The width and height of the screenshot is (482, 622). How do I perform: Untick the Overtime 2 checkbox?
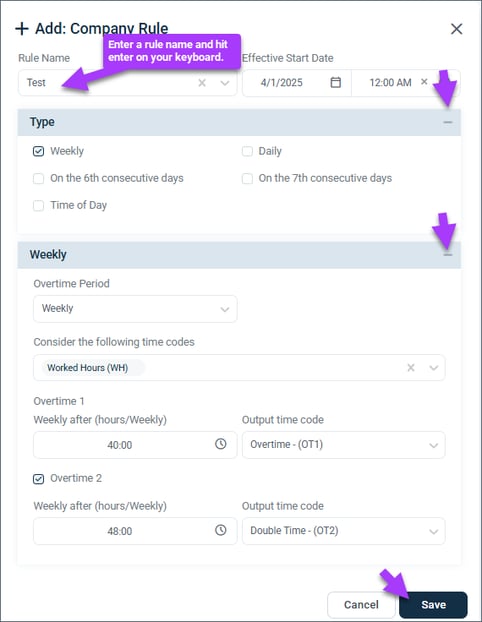pos(38,479)
